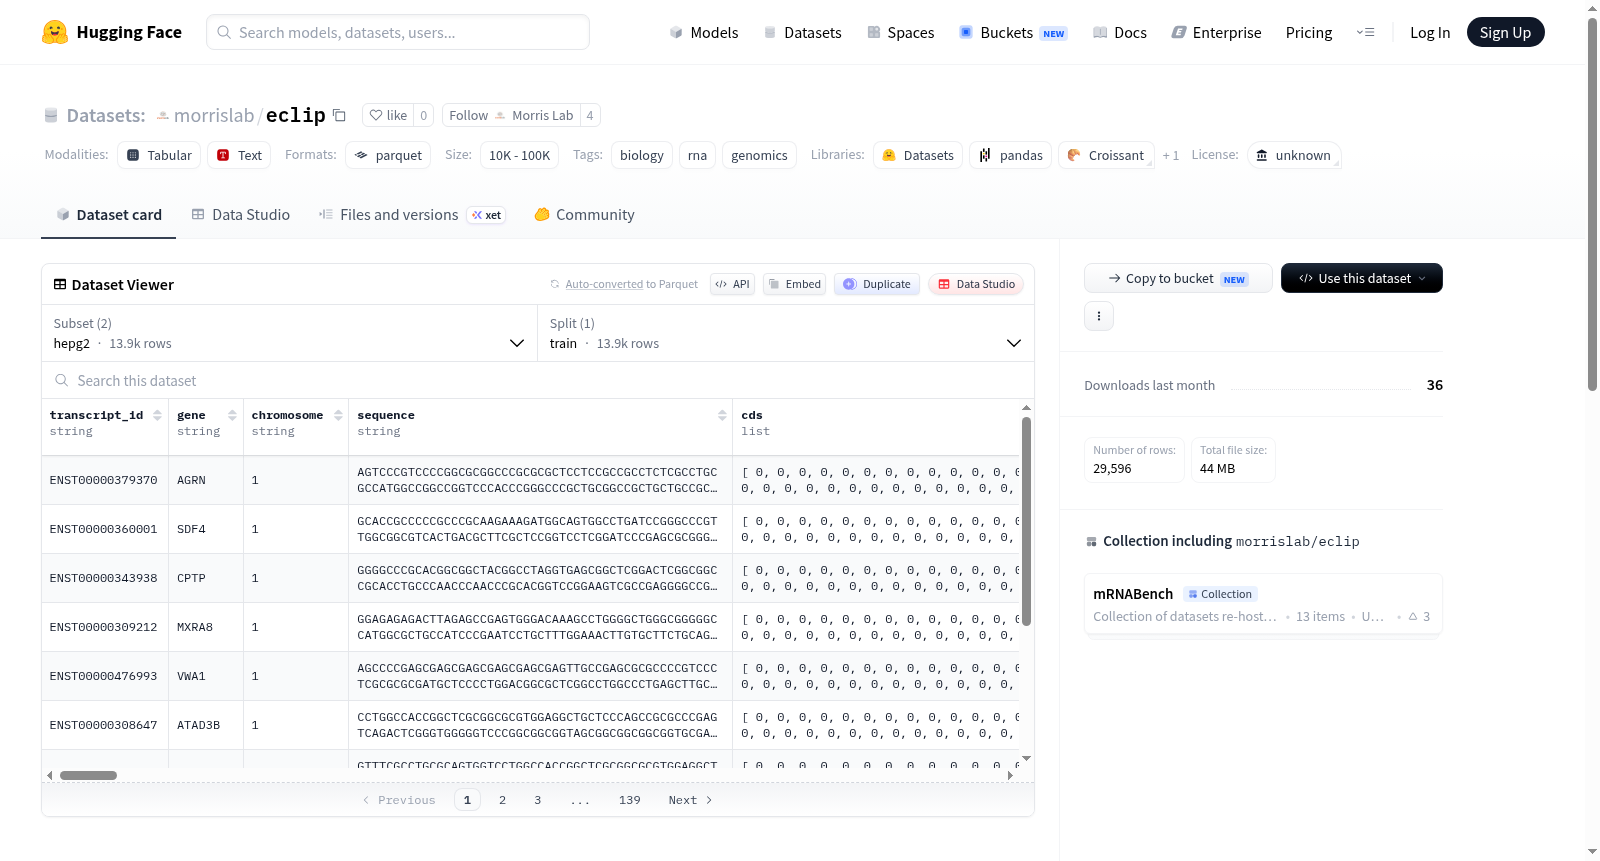Click the Collection badge on mRNABench
The image size is (1600, 861).
[x=1220, y=594]
